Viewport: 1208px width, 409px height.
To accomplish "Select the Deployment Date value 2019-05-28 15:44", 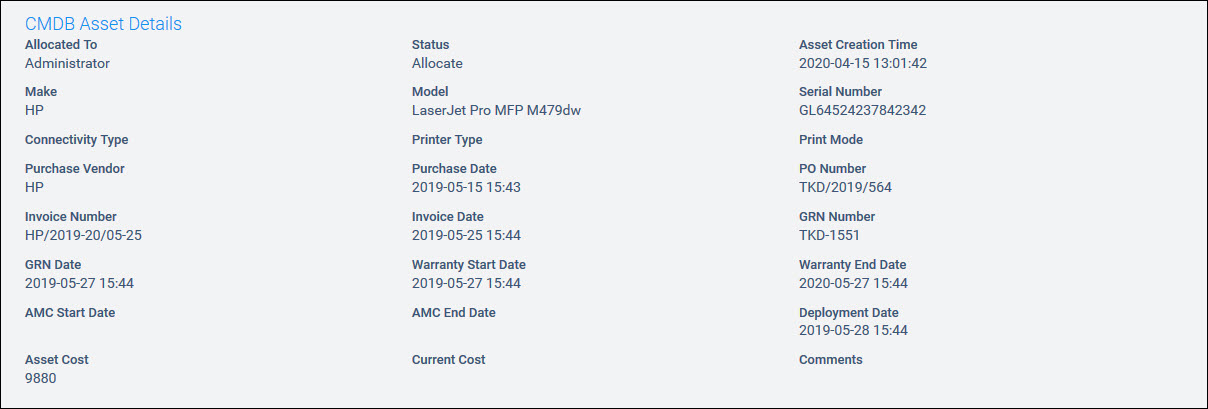I will coord(853,330).
